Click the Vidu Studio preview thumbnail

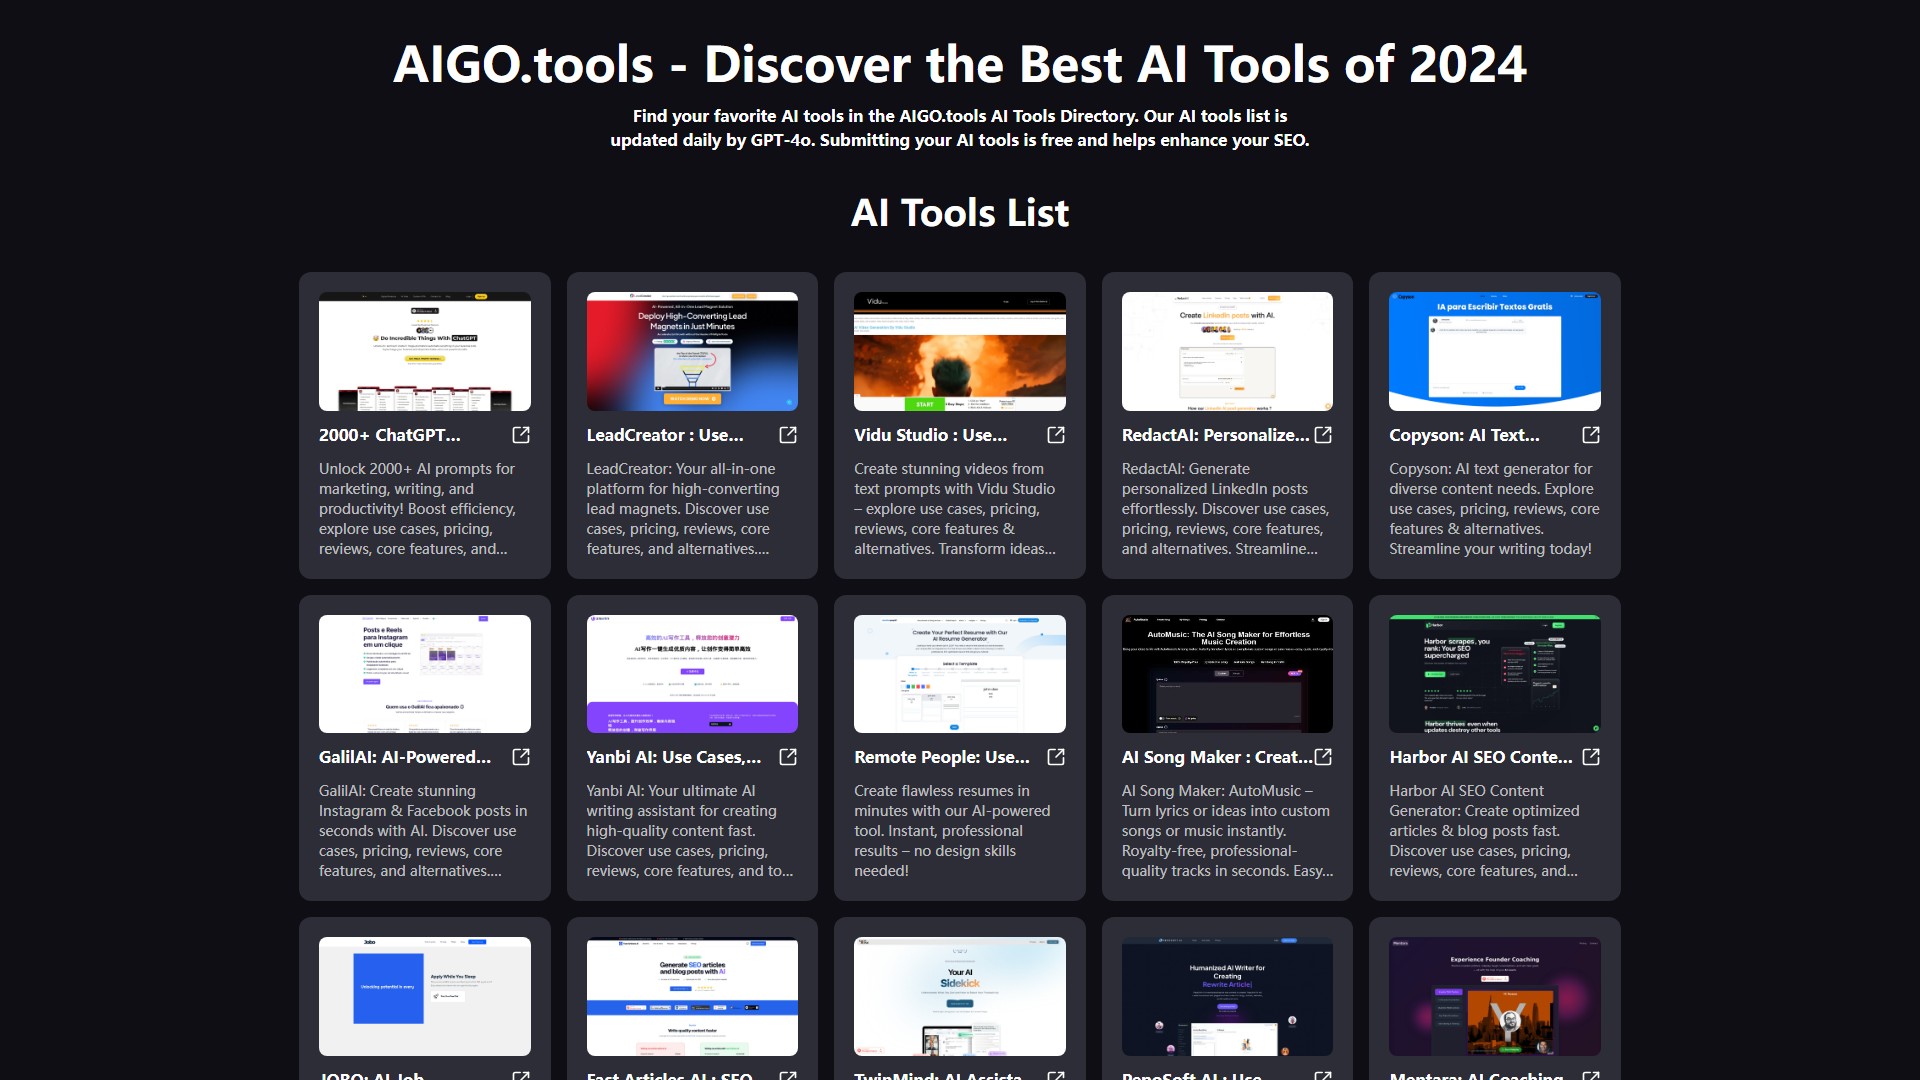960,351
